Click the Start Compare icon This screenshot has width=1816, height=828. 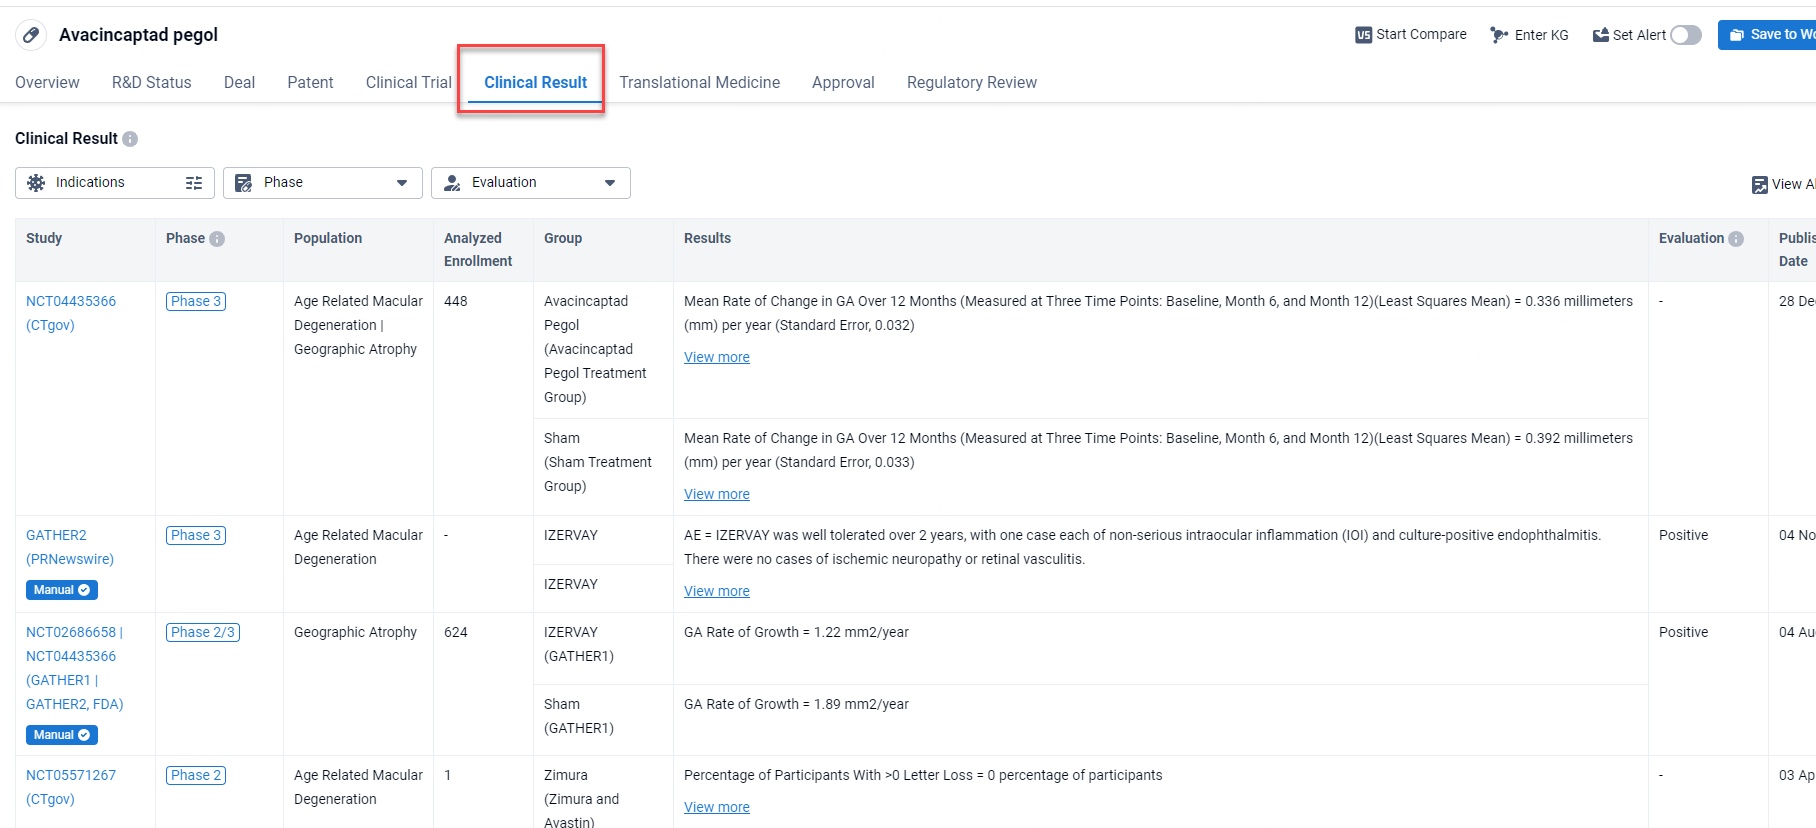tap(1363, 35)
